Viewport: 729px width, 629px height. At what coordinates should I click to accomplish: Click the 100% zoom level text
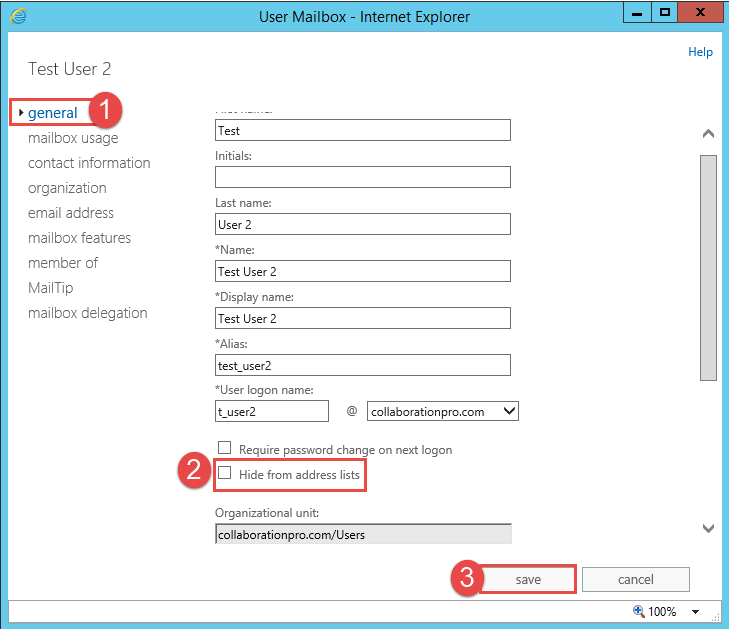[x=662, y=611]
